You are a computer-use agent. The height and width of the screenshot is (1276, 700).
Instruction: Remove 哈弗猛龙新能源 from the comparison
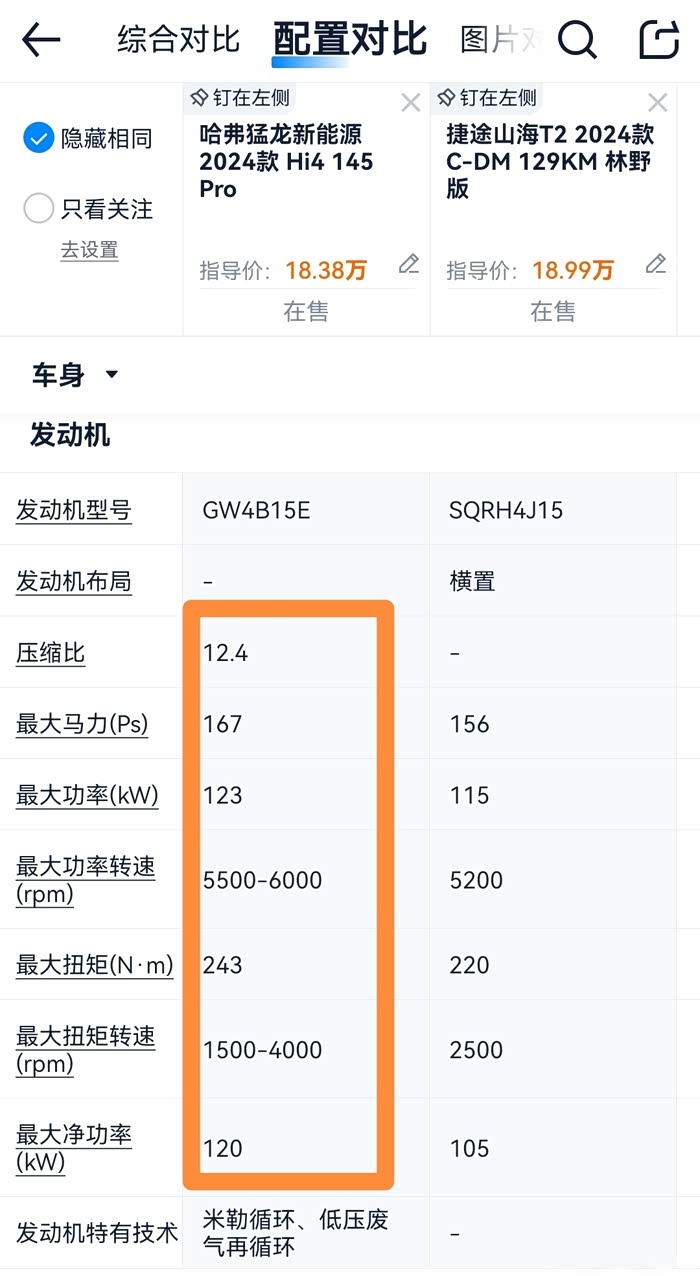(x=410, y=102)
